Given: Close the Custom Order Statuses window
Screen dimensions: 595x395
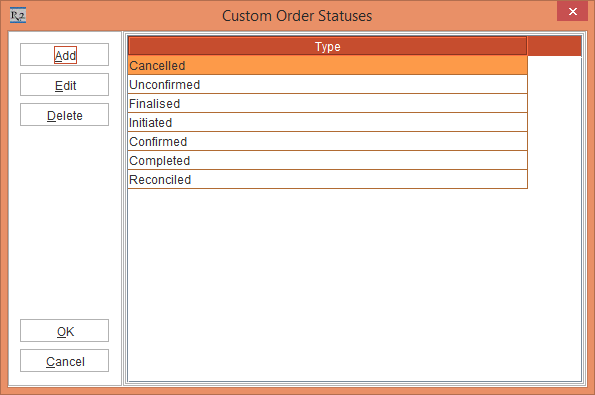Looking at the screenshot, I should pyautogui.click(x=572, y=11).
